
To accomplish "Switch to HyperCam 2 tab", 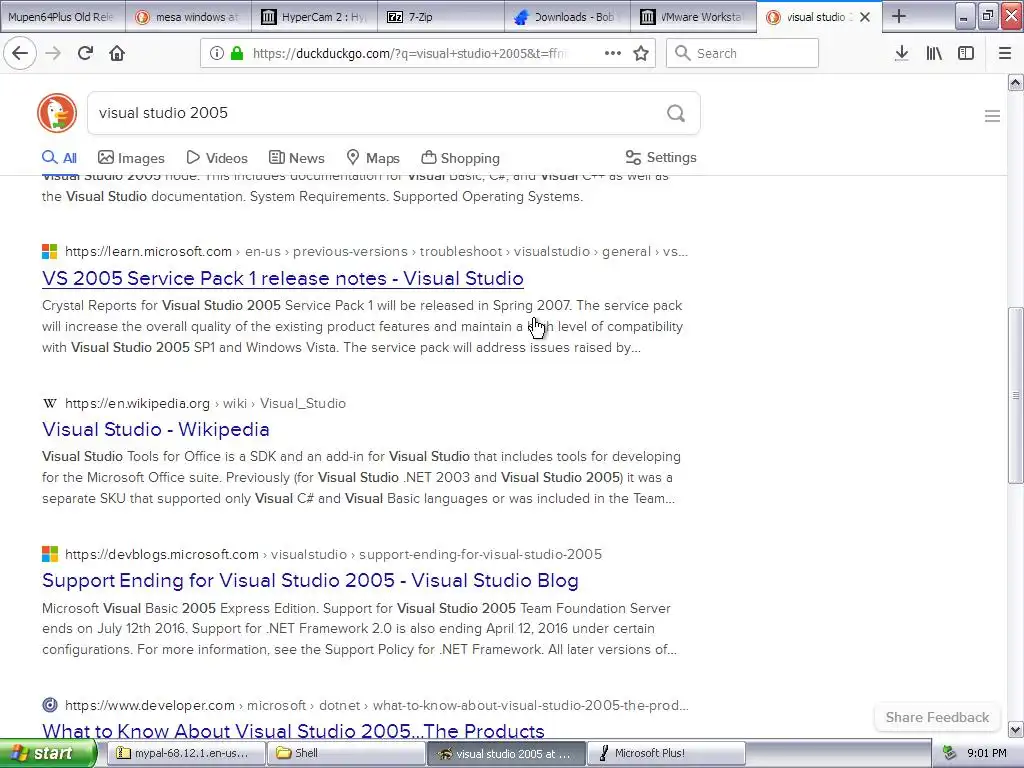I will [314, 17].
